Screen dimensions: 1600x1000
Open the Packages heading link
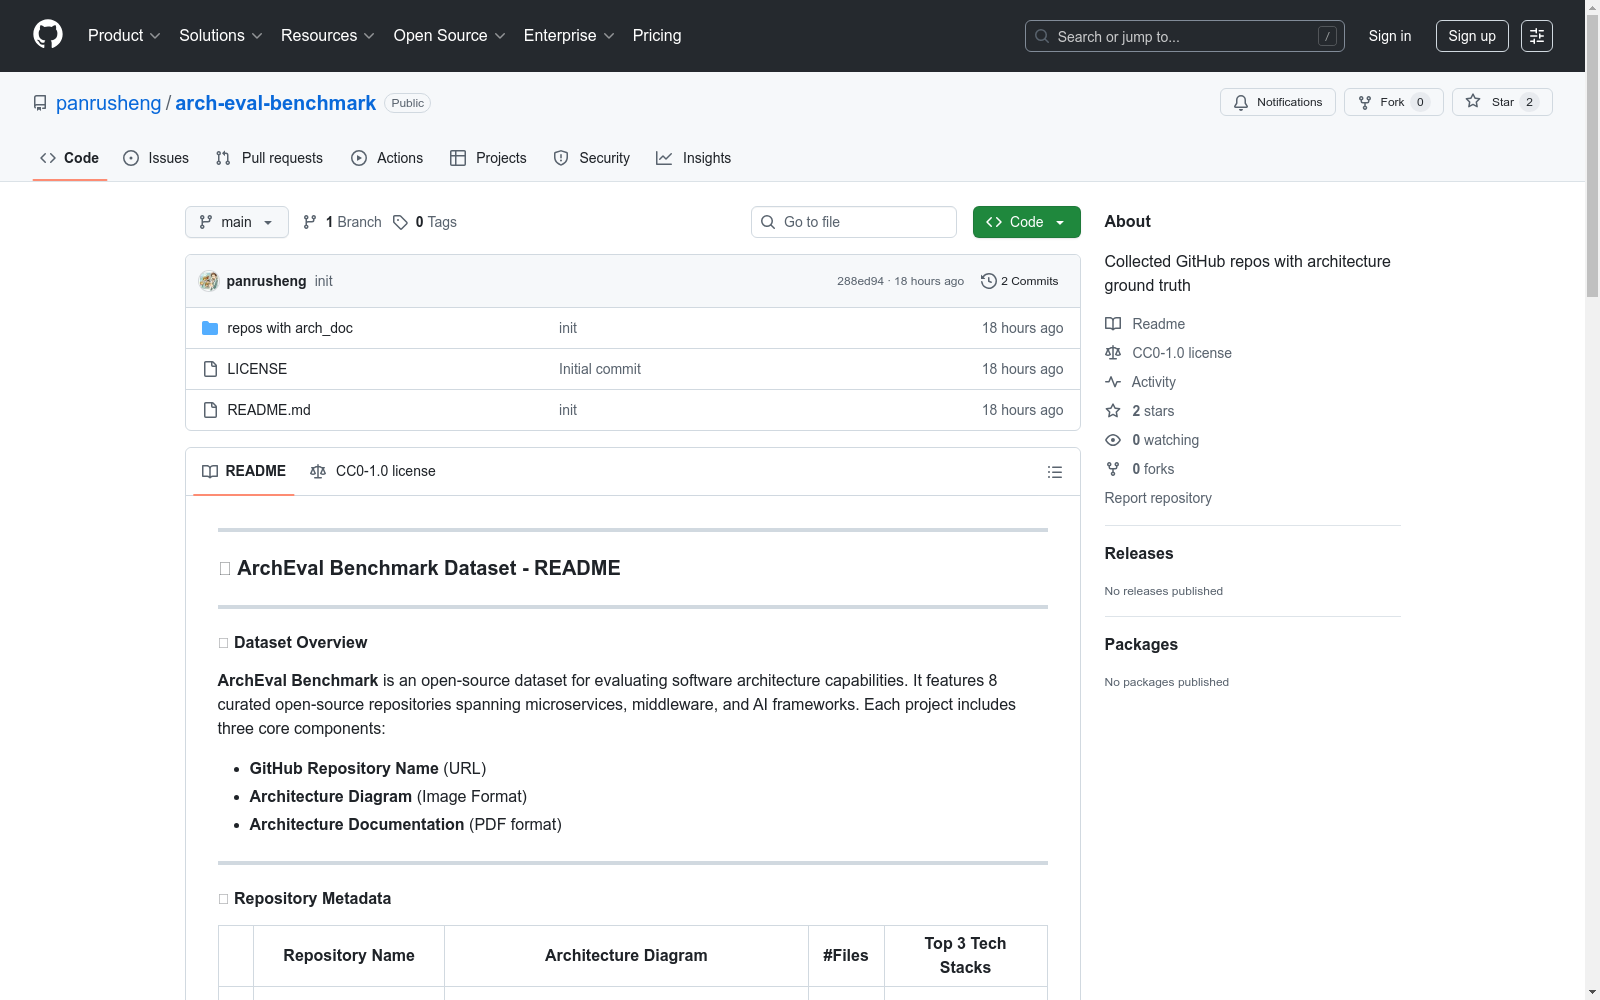(x=1141, y=644)
